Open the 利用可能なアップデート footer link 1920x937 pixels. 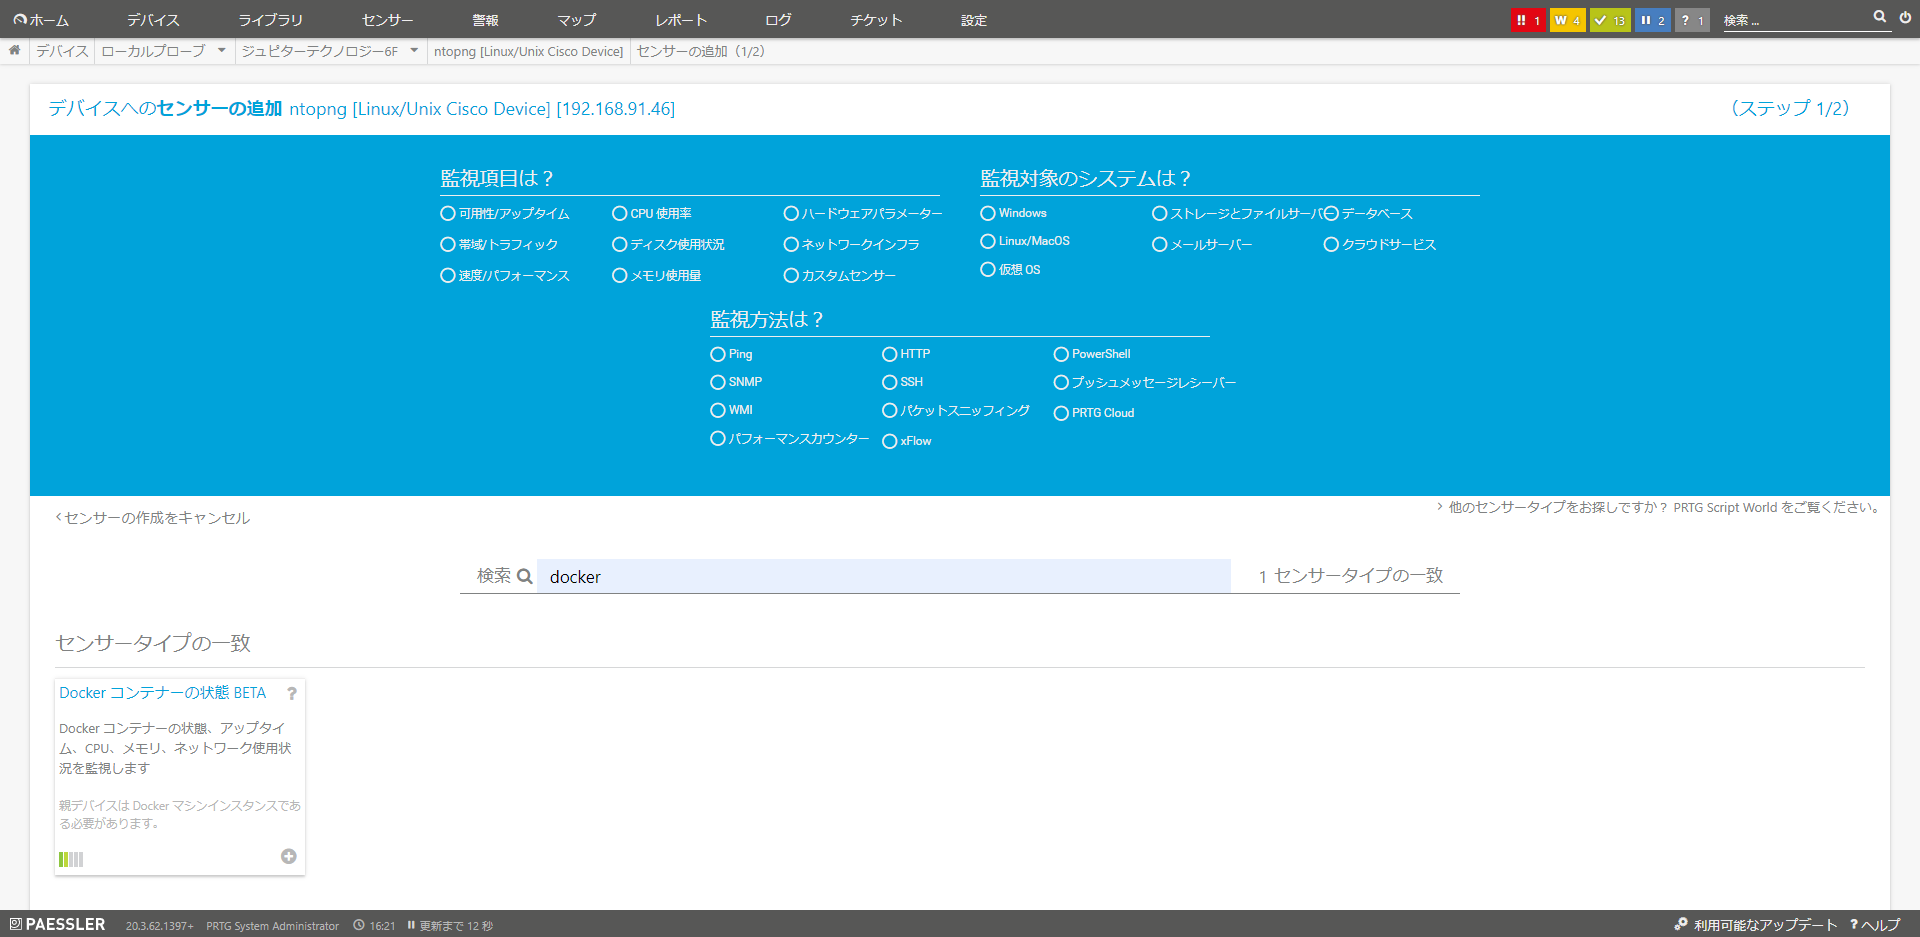[1756, 925]
